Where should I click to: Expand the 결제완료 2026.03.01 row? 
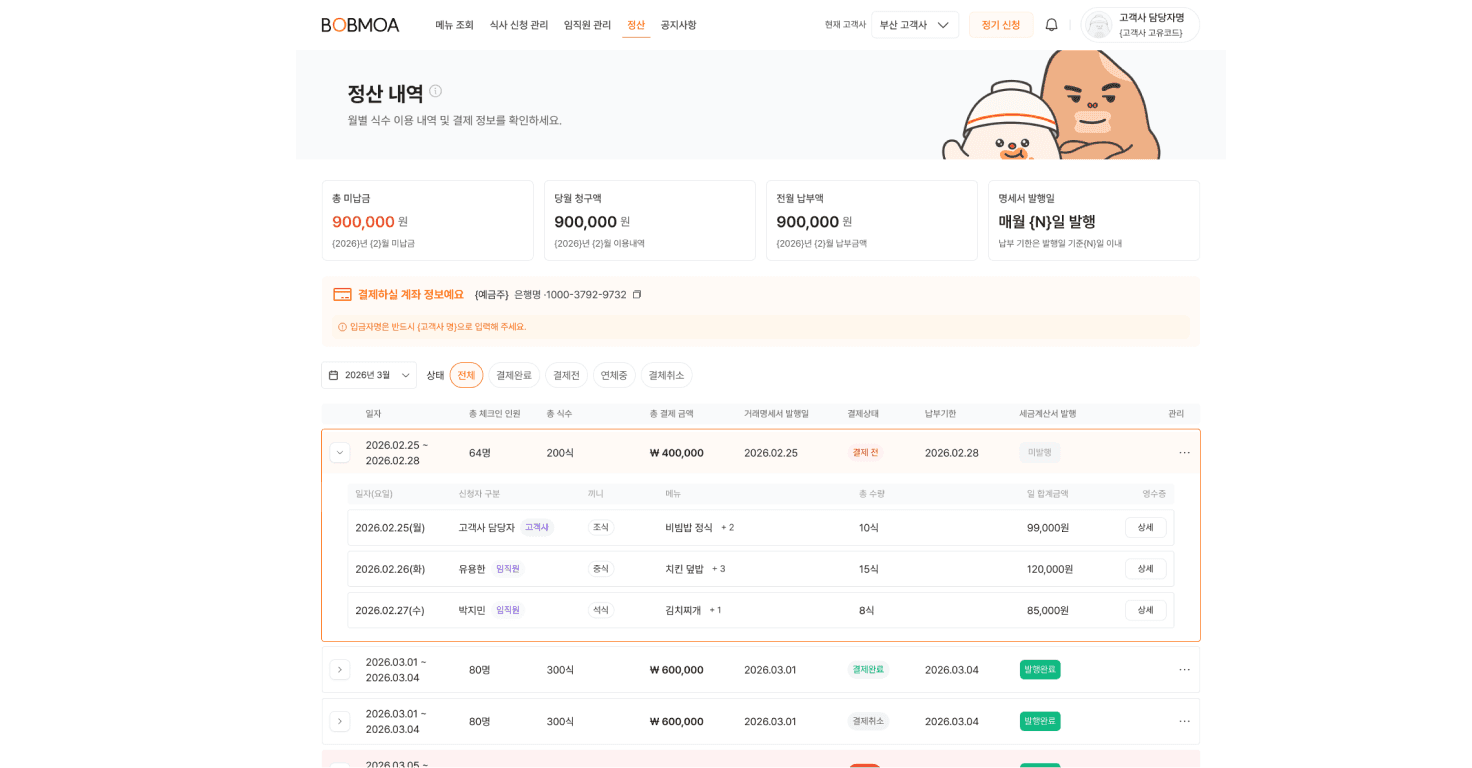340,670
